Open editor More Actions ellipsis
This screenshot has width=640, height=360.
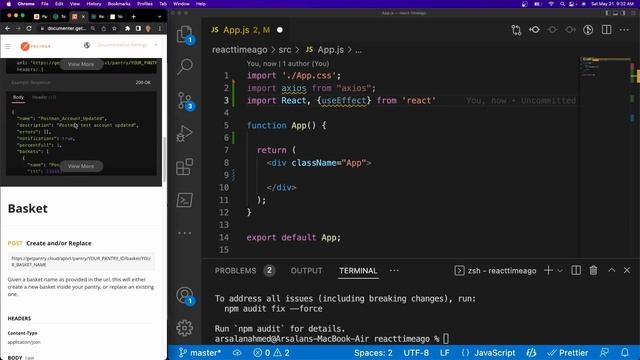(x=624, y=30)
